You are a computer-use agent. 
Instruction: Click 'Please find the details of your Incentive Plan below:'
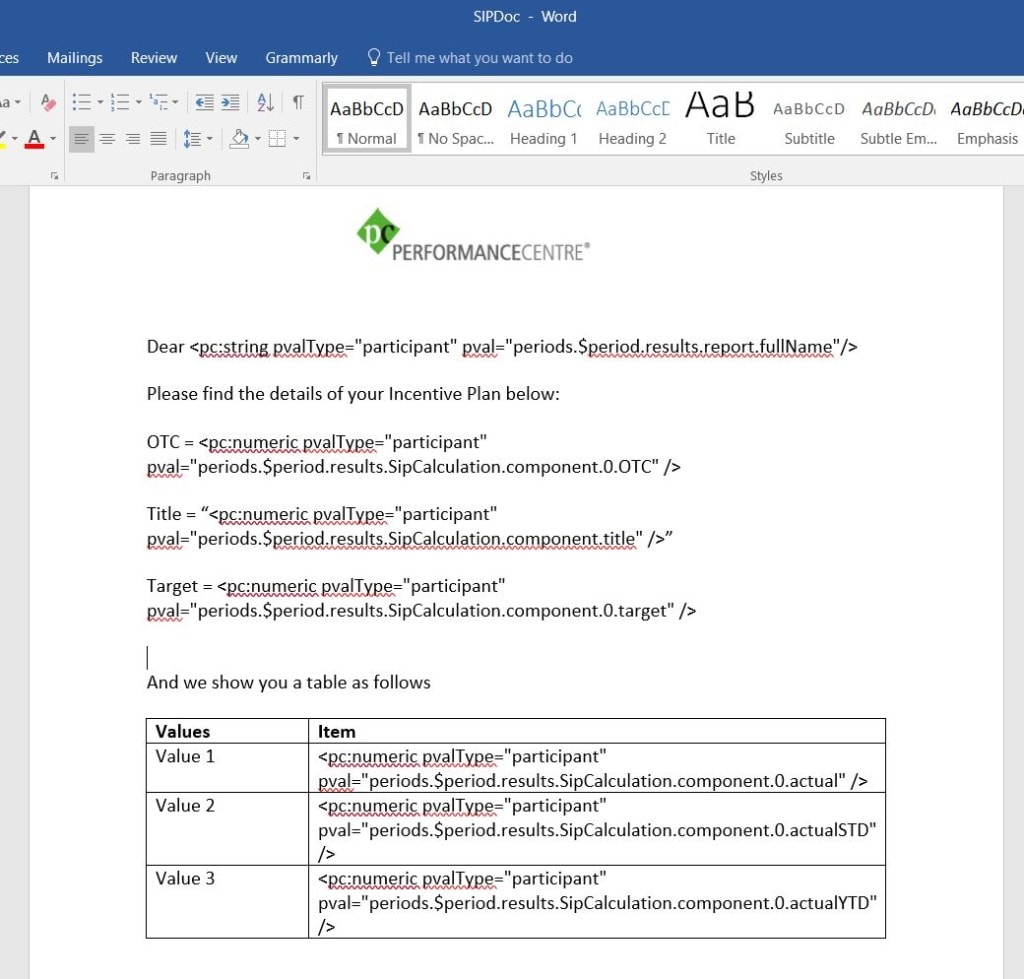click(x=353, y=394)
